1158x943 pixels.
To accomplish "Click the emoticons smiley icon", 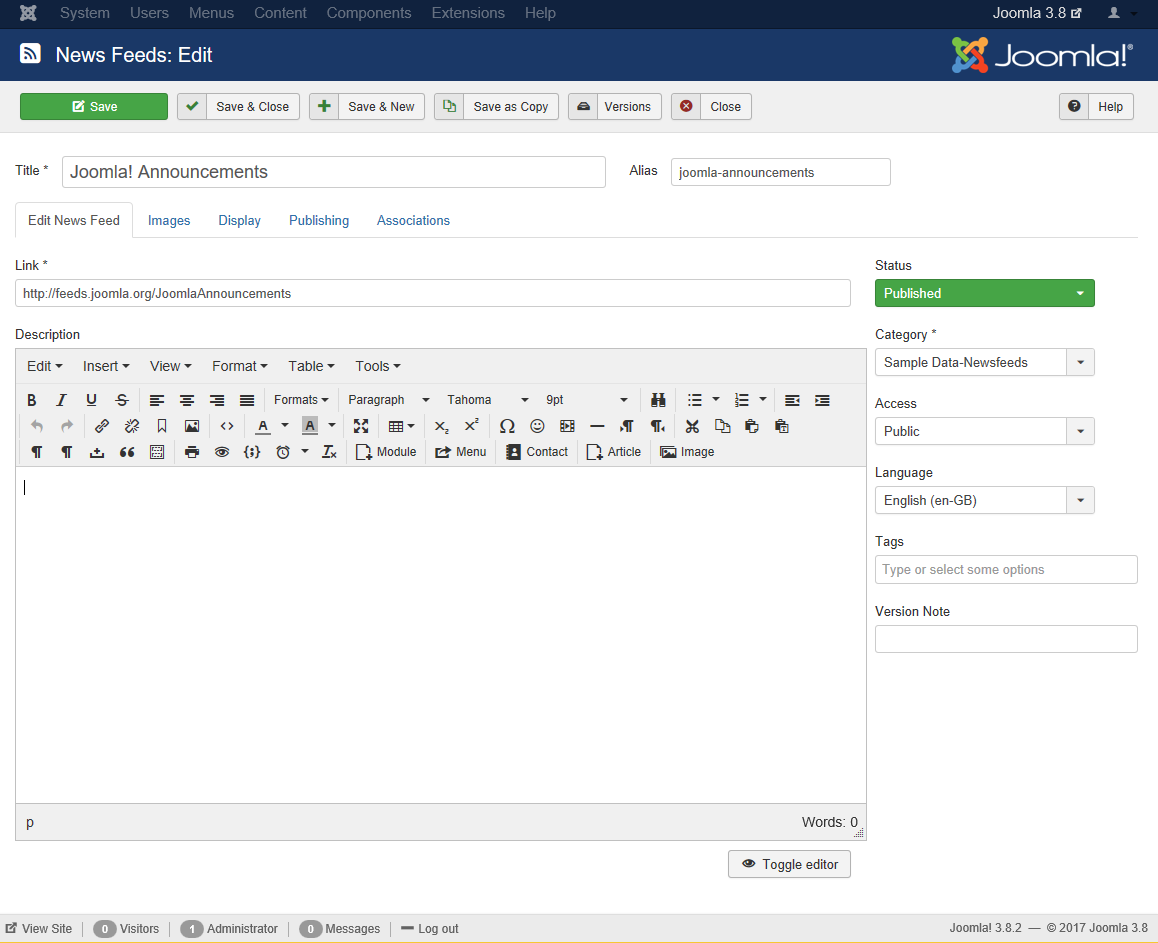I will (x=537, y=426).
